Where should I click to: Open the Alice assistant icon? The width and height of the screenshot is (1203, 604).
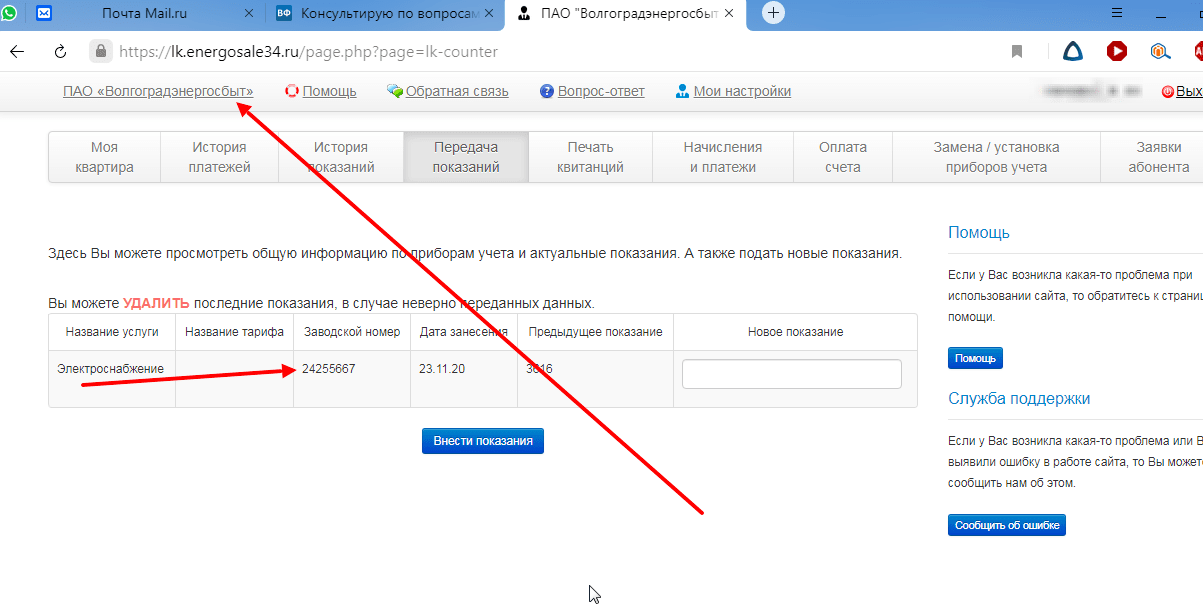(x=1073, y=52)
